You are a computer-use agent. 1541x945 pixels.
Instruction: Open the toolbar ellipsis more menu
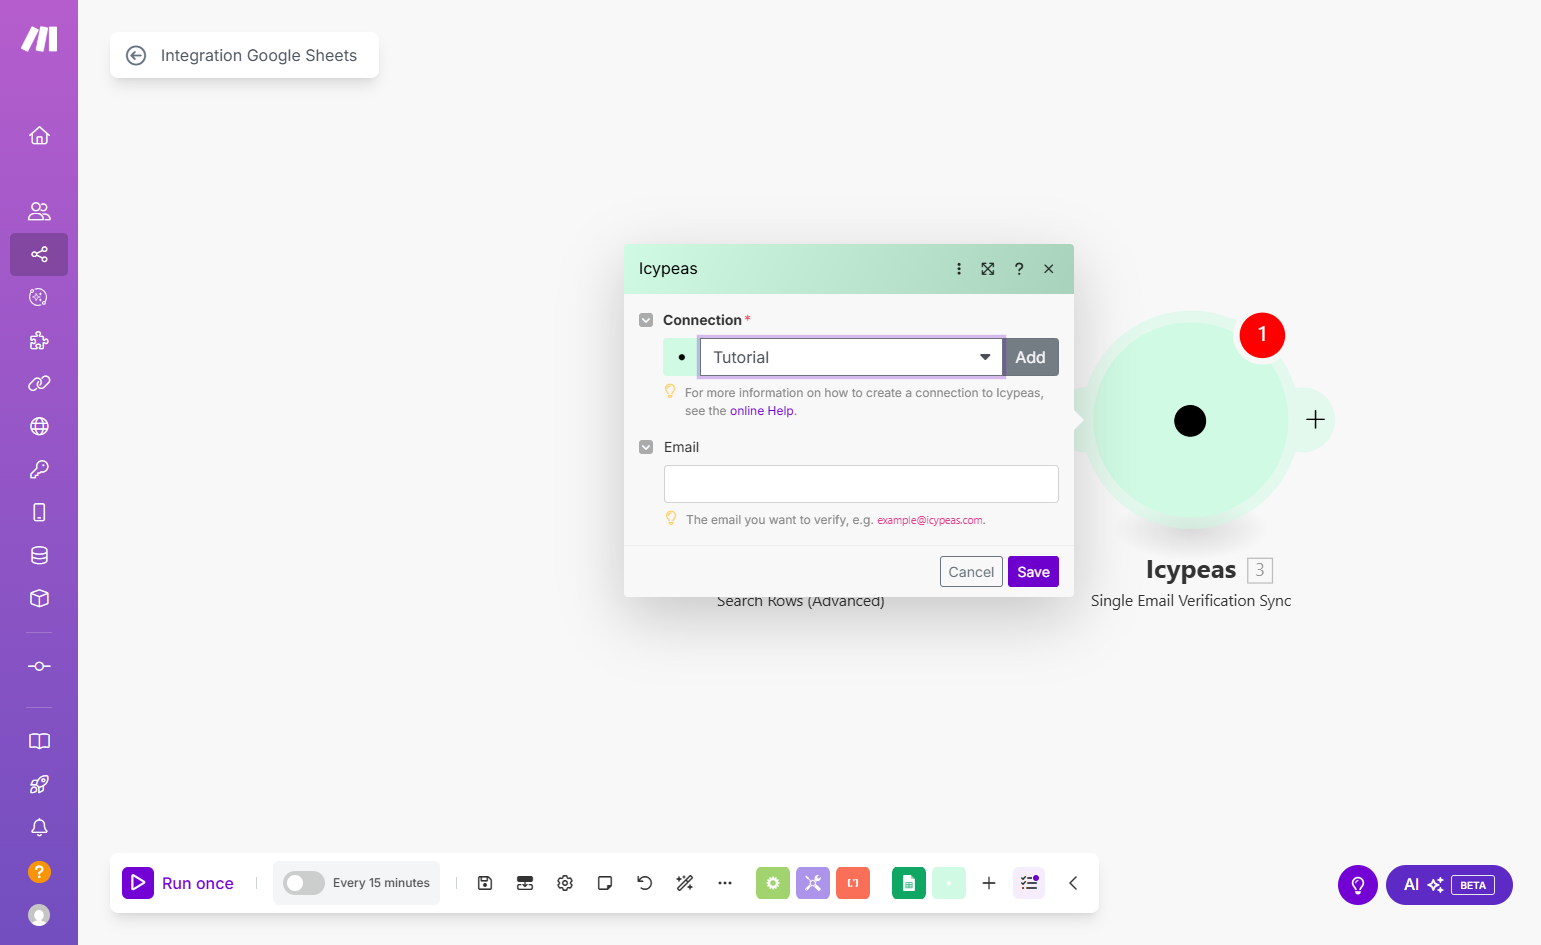point(725,883)
